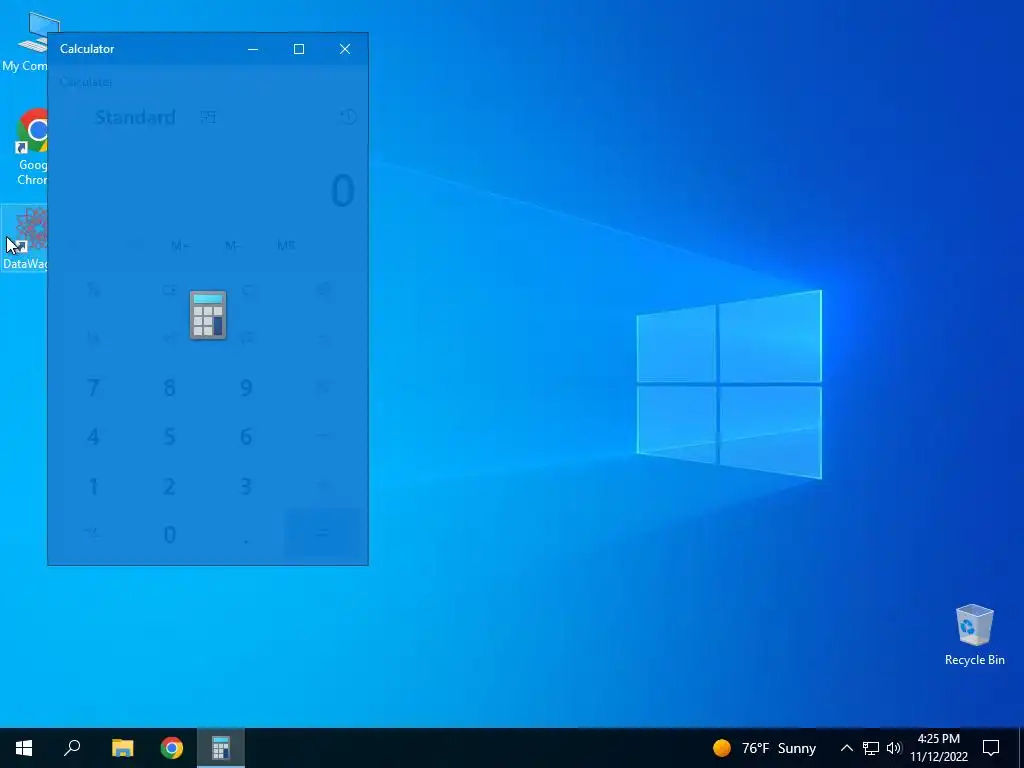This screenshot has height=768, width=1024.
Task: Open the Recycle Bin desktop icon
Action: click(x=974, y=635)
